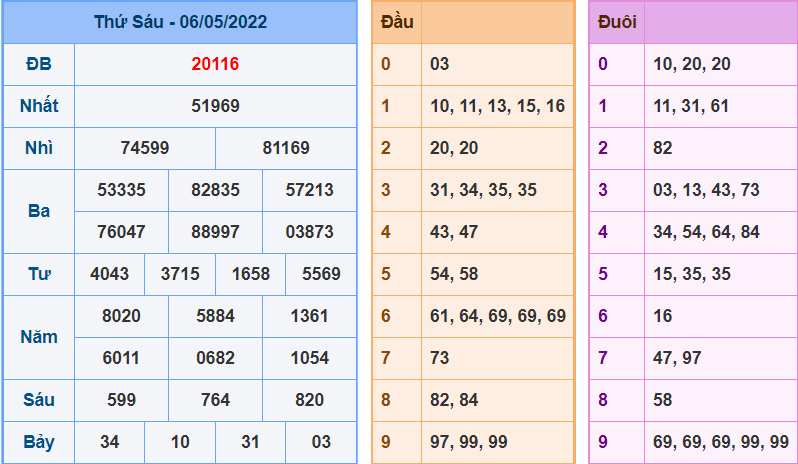The image size is (798, 464).
Task: Click '34, 54, 64, 84' in Đuôi table
Action: click(x=706, y=232)
